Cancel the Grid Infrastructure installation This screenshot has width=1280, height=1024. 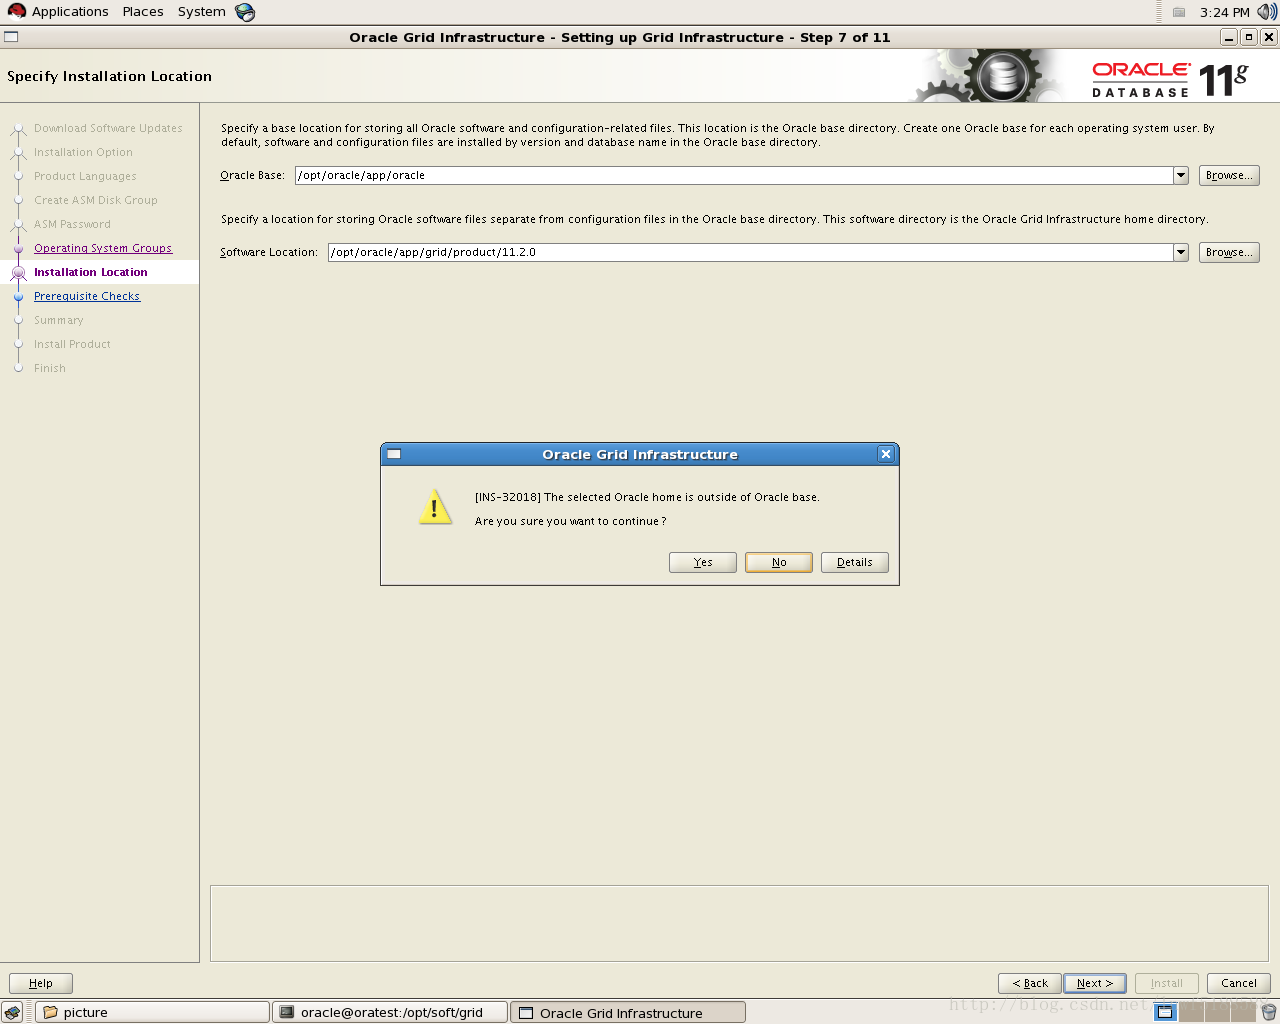click(1239, 983)
